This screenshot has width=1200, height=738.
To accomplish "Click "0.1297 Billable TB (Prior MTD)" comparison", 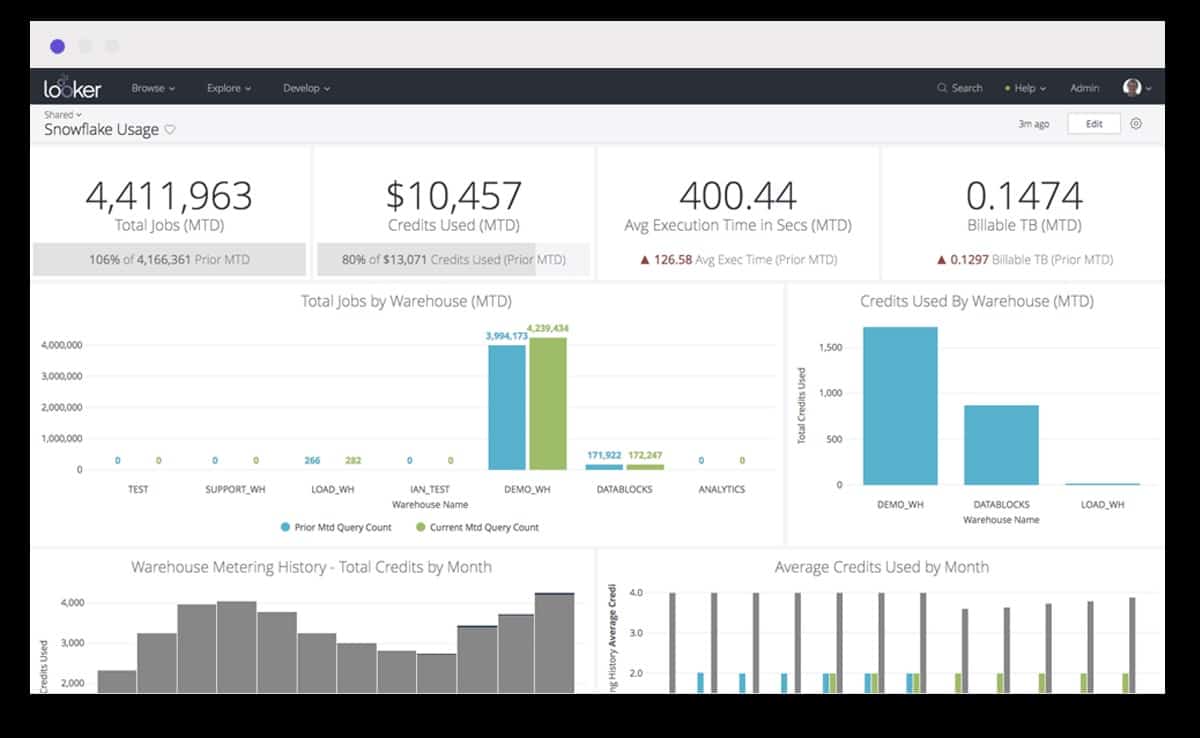I will [1024, 260].
